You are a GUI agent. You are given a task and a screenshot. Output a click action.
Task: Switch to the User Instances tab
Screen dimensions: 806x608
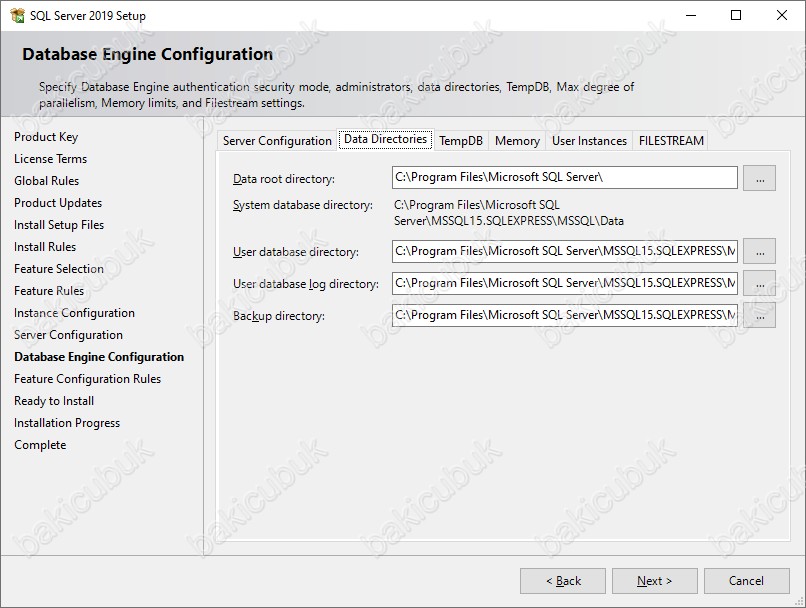(x=589, y=141)
